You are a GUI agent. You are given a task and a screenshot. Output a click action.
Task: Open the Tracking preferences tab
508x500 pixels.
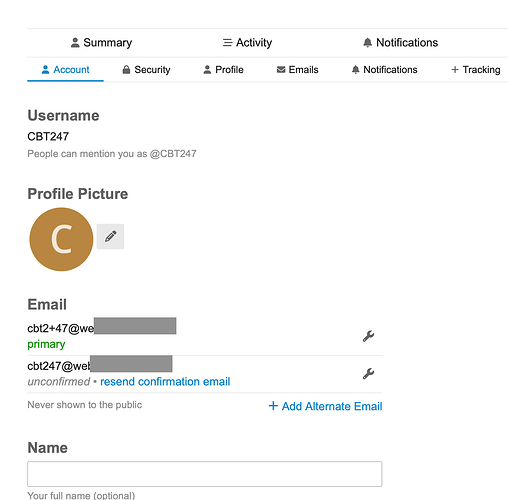[476, 70]
